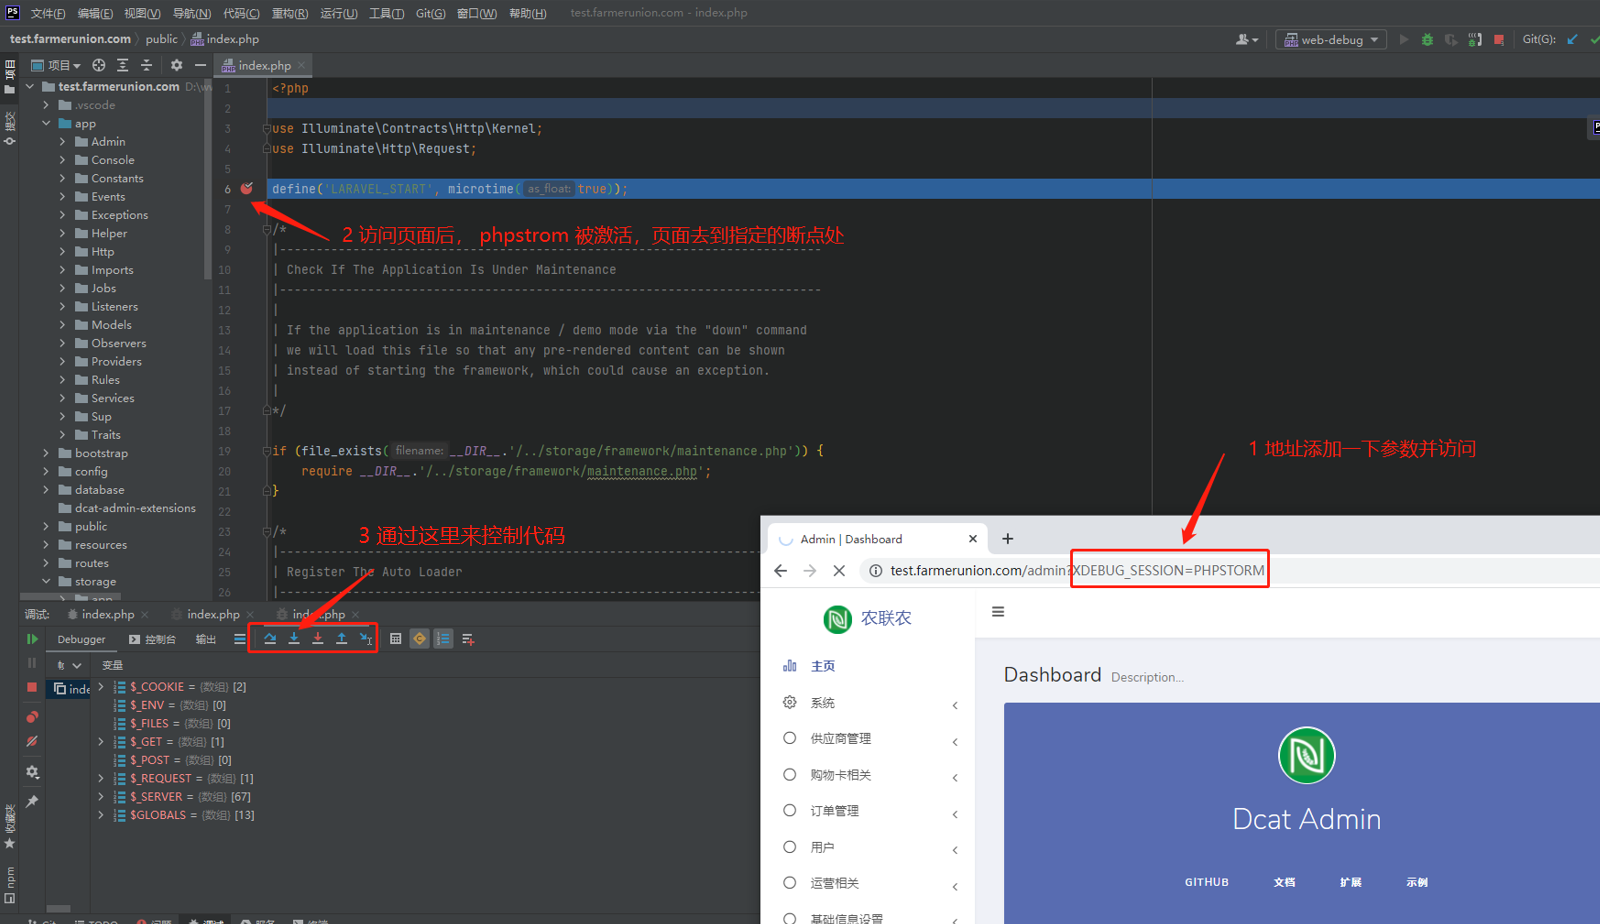
Task: Expand the $_COOKIE variable
Action: click(x=101, y=687)
